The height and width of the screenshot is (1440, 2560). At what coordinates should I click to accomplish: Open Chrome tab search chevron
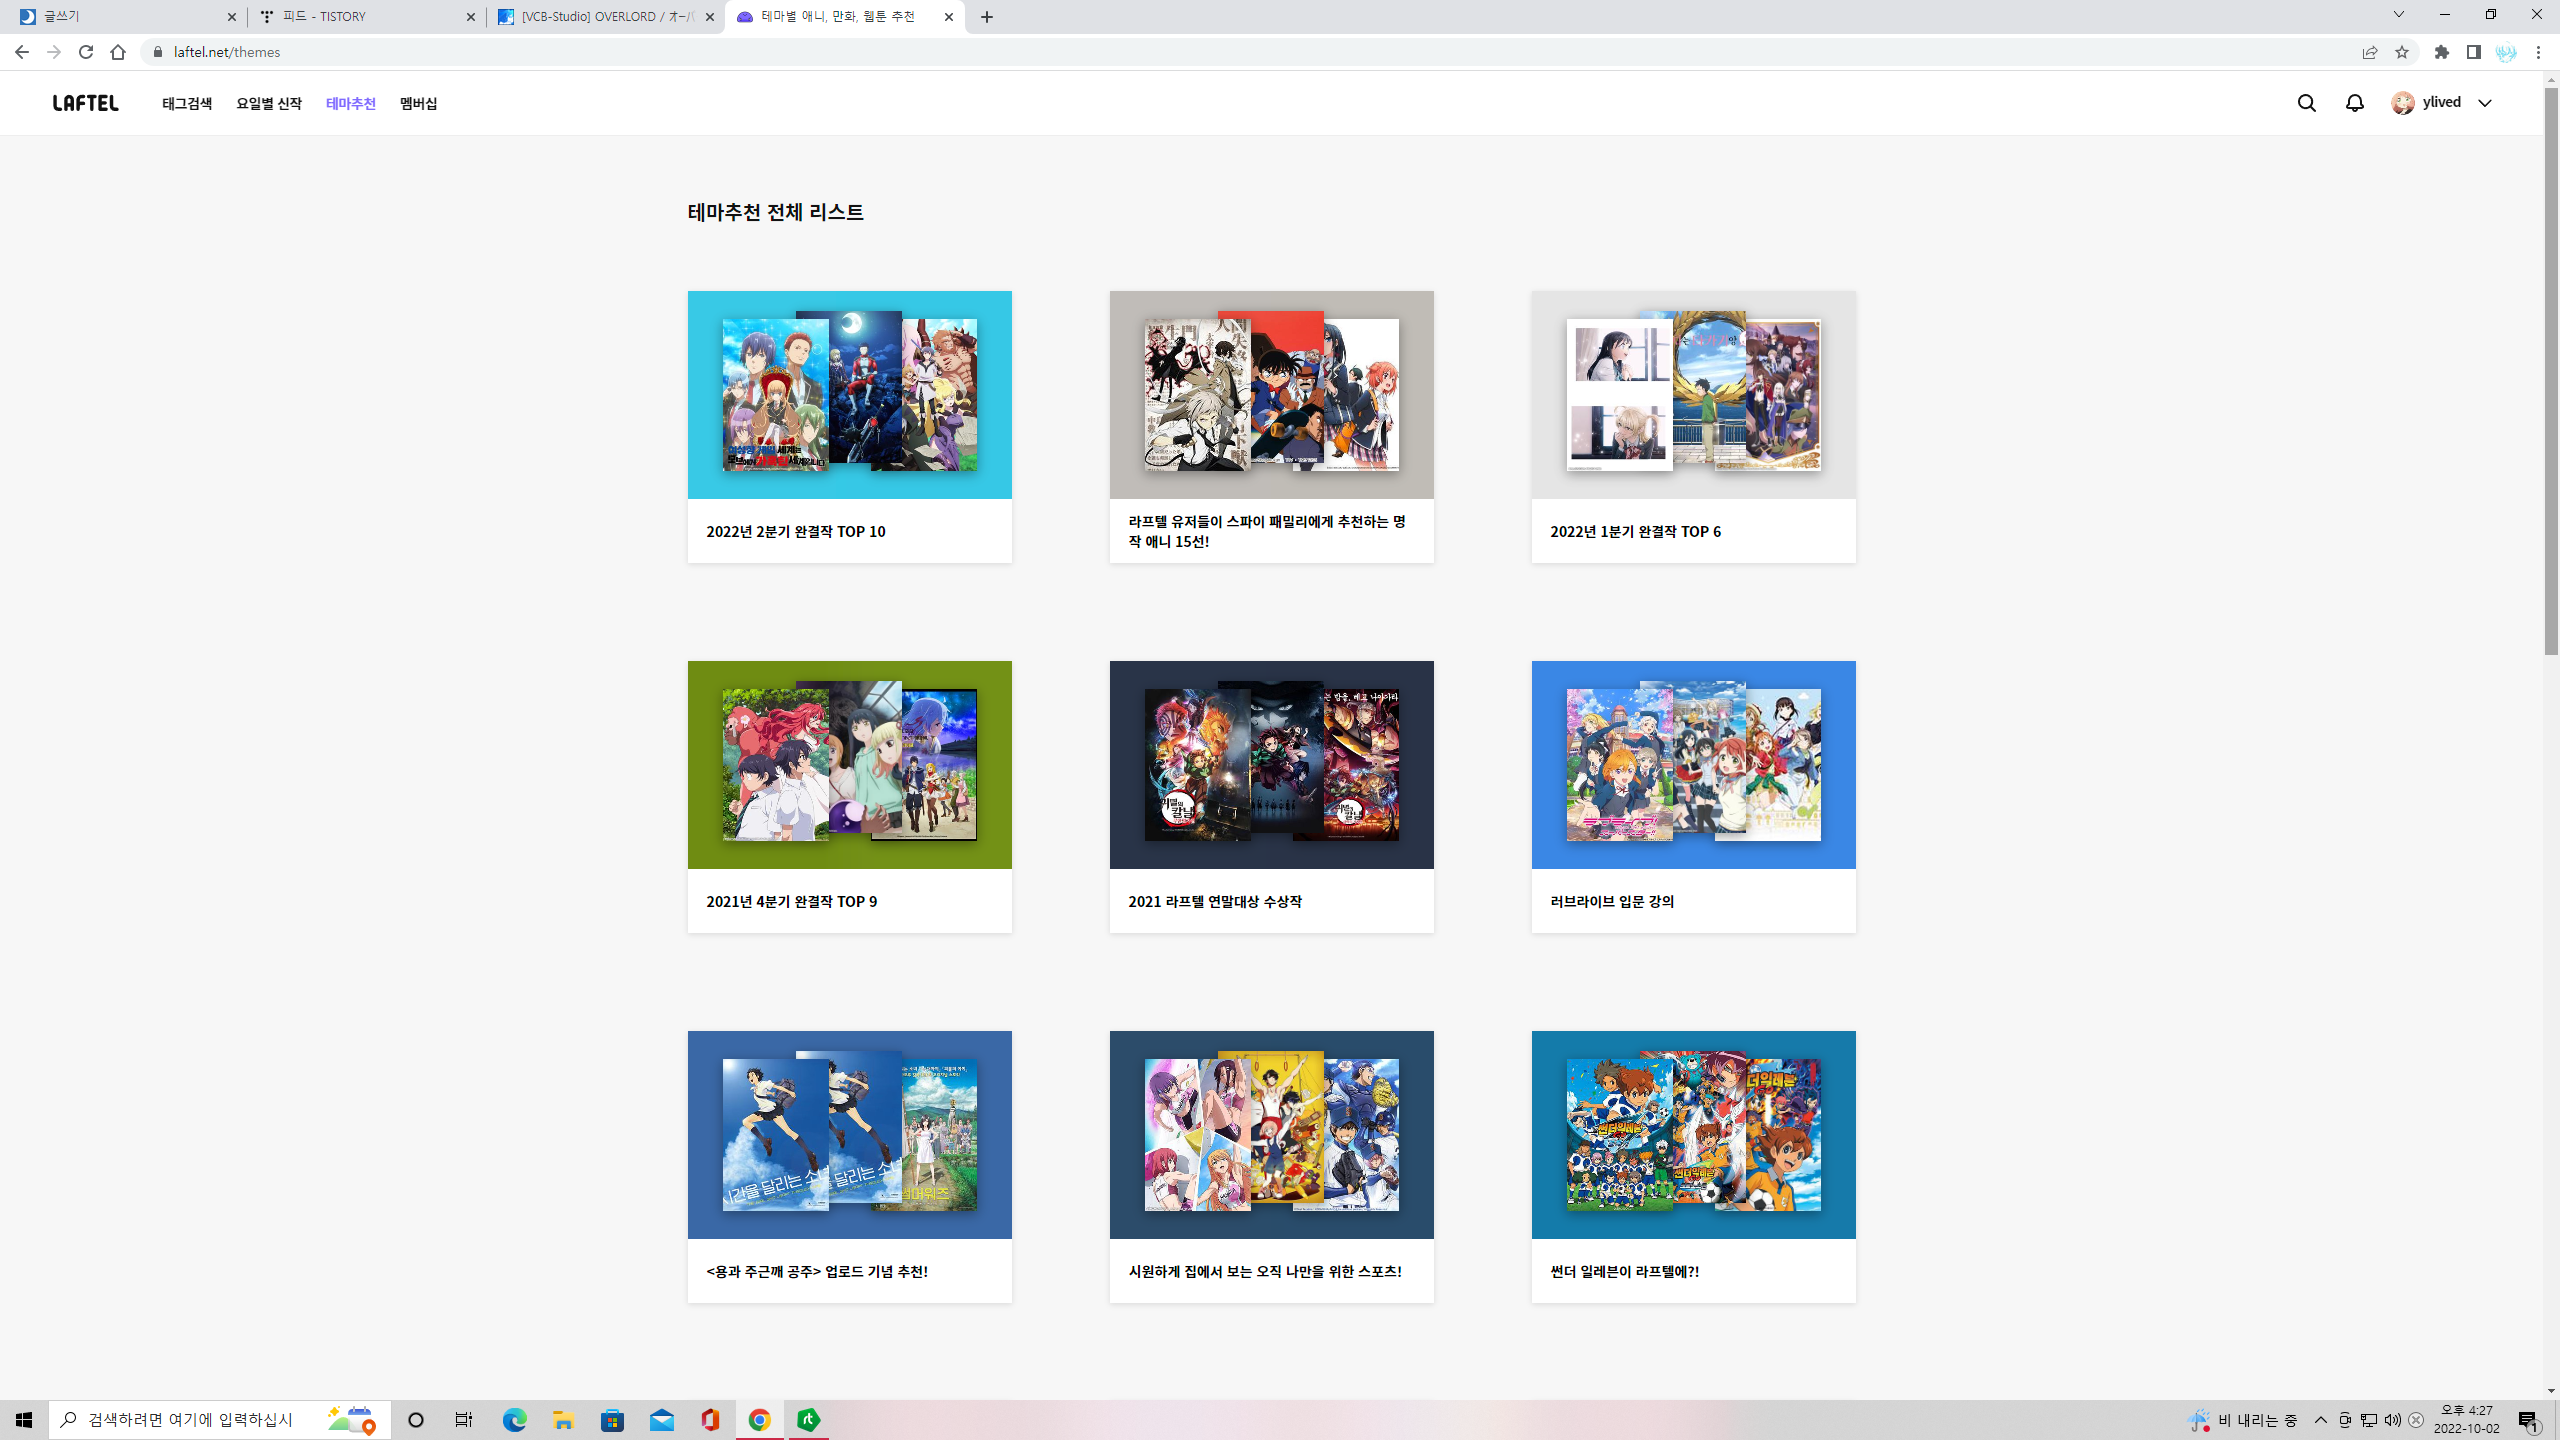point(2398,15)
